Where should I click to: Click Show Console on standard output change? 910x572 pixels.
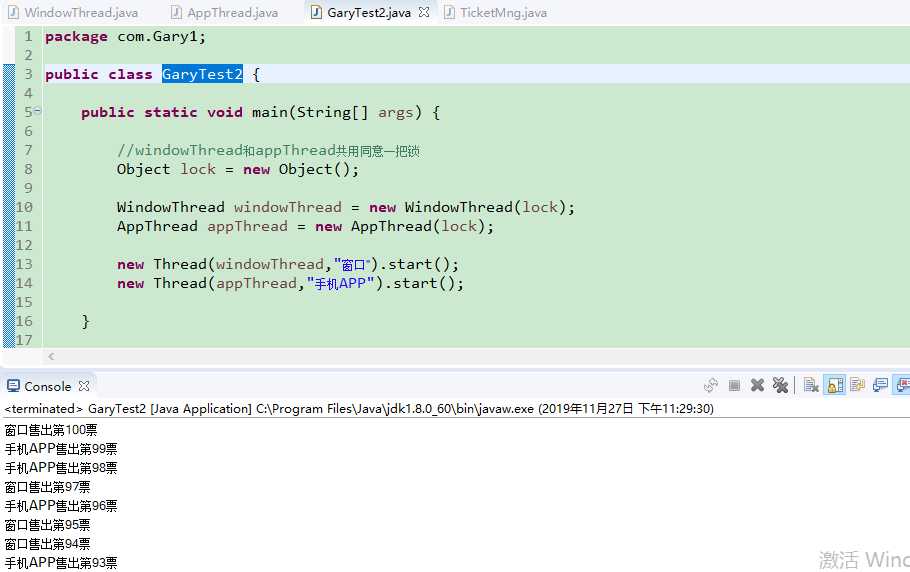880,385
